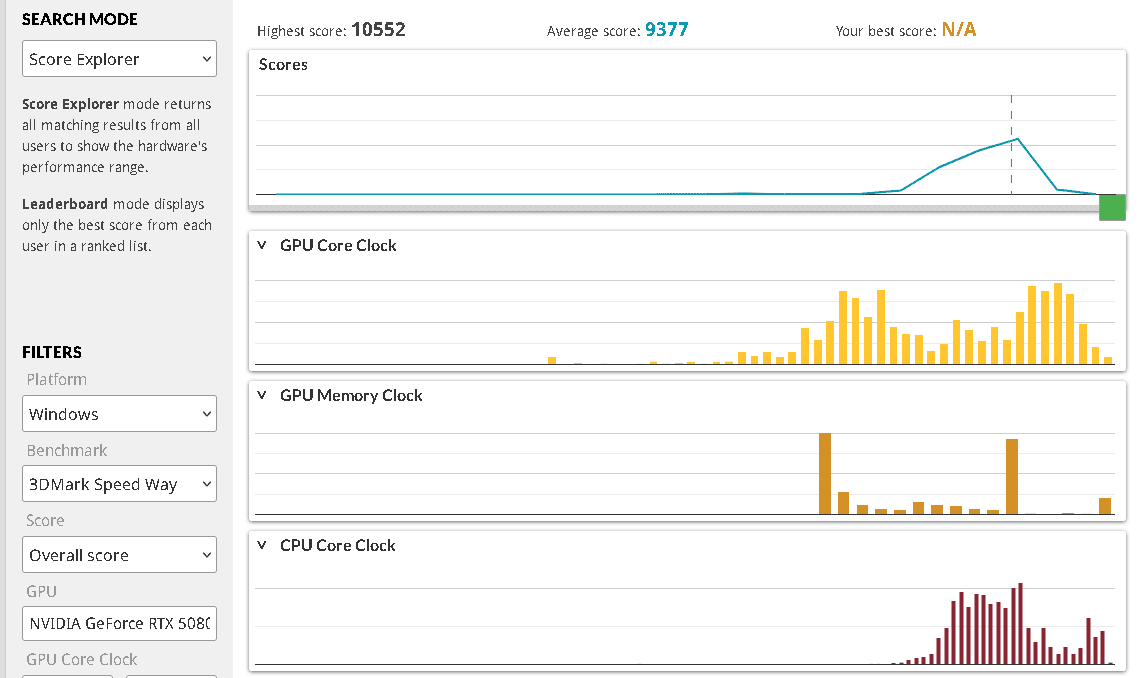
Task: Collapse the CPU Core Clock chart chevron
Action: [x=262, y=545]
